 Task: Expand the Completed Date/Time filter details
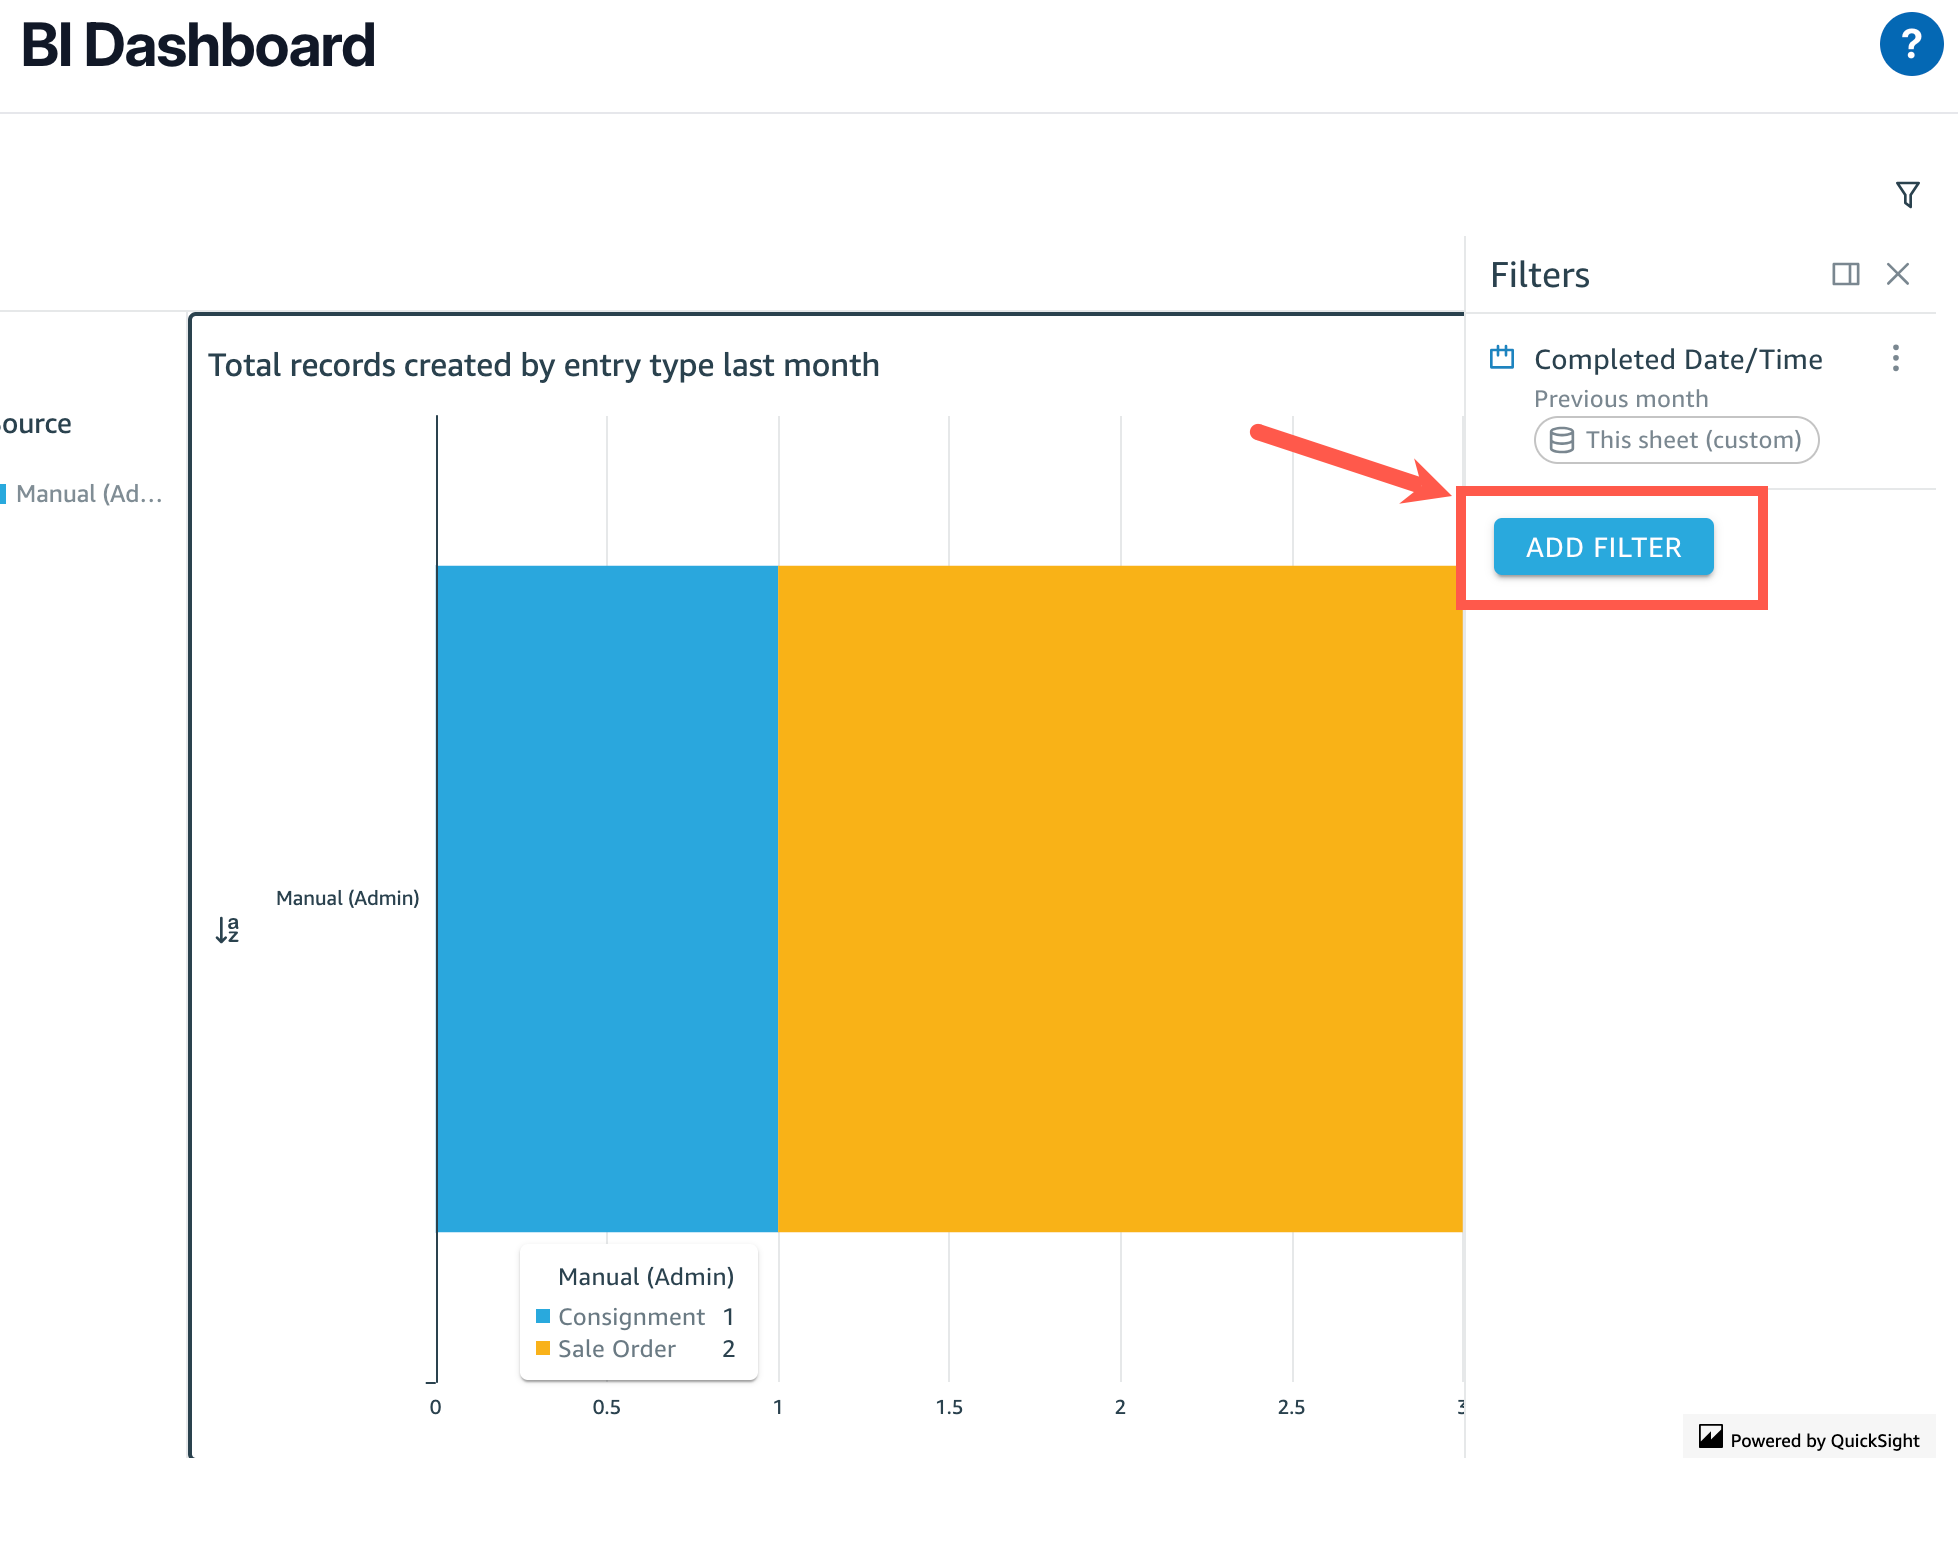[1678, 359]
